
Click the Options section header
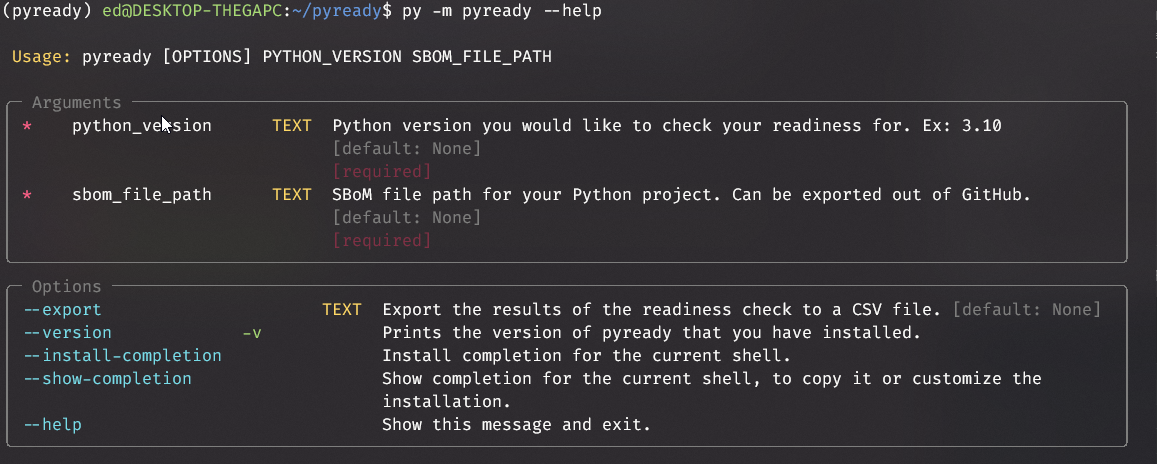point(66,287)
